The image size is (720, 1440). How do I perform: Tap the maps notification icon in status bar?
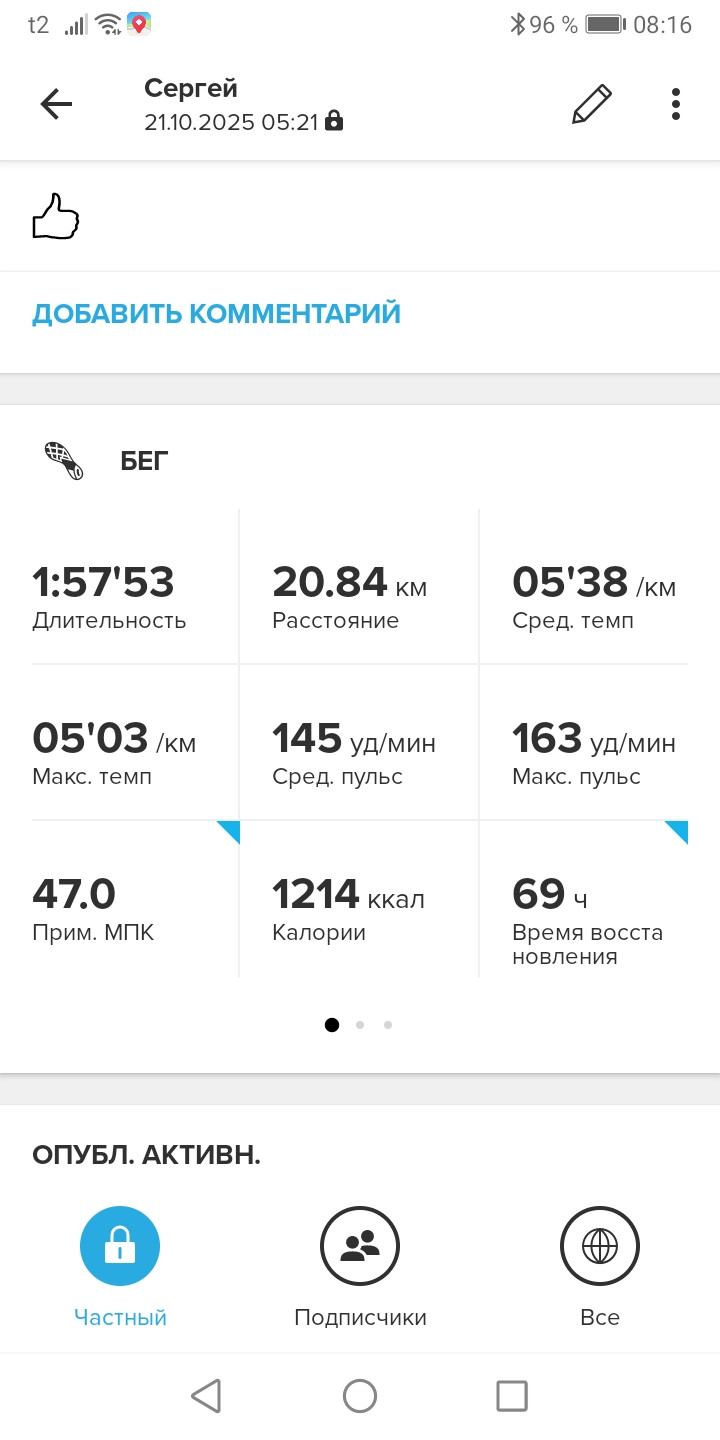coord(139,24)
